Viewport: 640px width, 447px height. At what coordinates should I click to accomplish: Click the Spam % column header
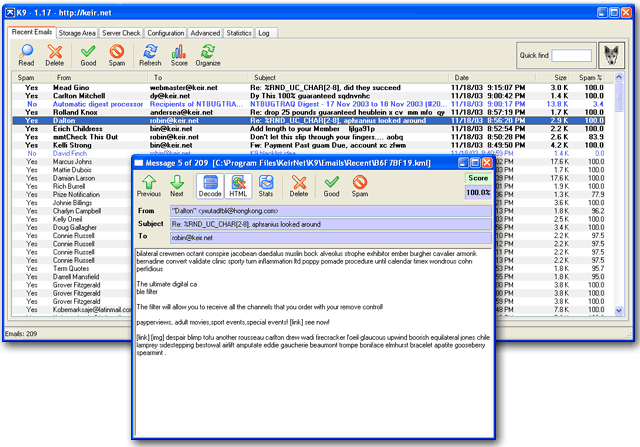tap(590, 77)
